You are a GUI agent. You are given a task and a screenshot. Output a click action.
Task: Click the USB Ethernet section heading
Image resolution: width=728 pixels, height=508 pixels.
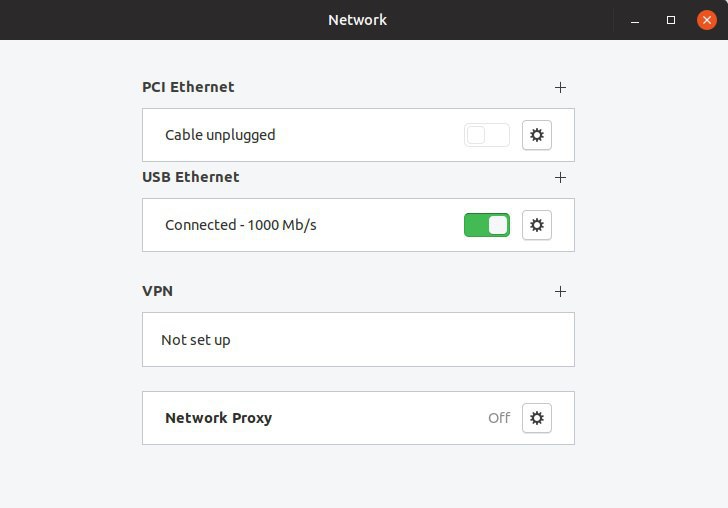tap(191, 177)
